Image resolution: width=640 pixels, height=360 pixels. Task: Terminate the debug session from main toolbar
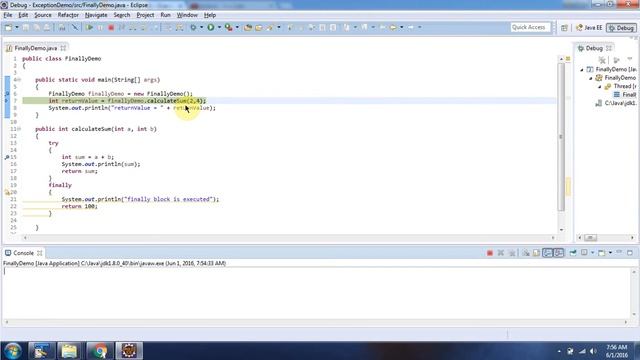[x=111, y=27]
